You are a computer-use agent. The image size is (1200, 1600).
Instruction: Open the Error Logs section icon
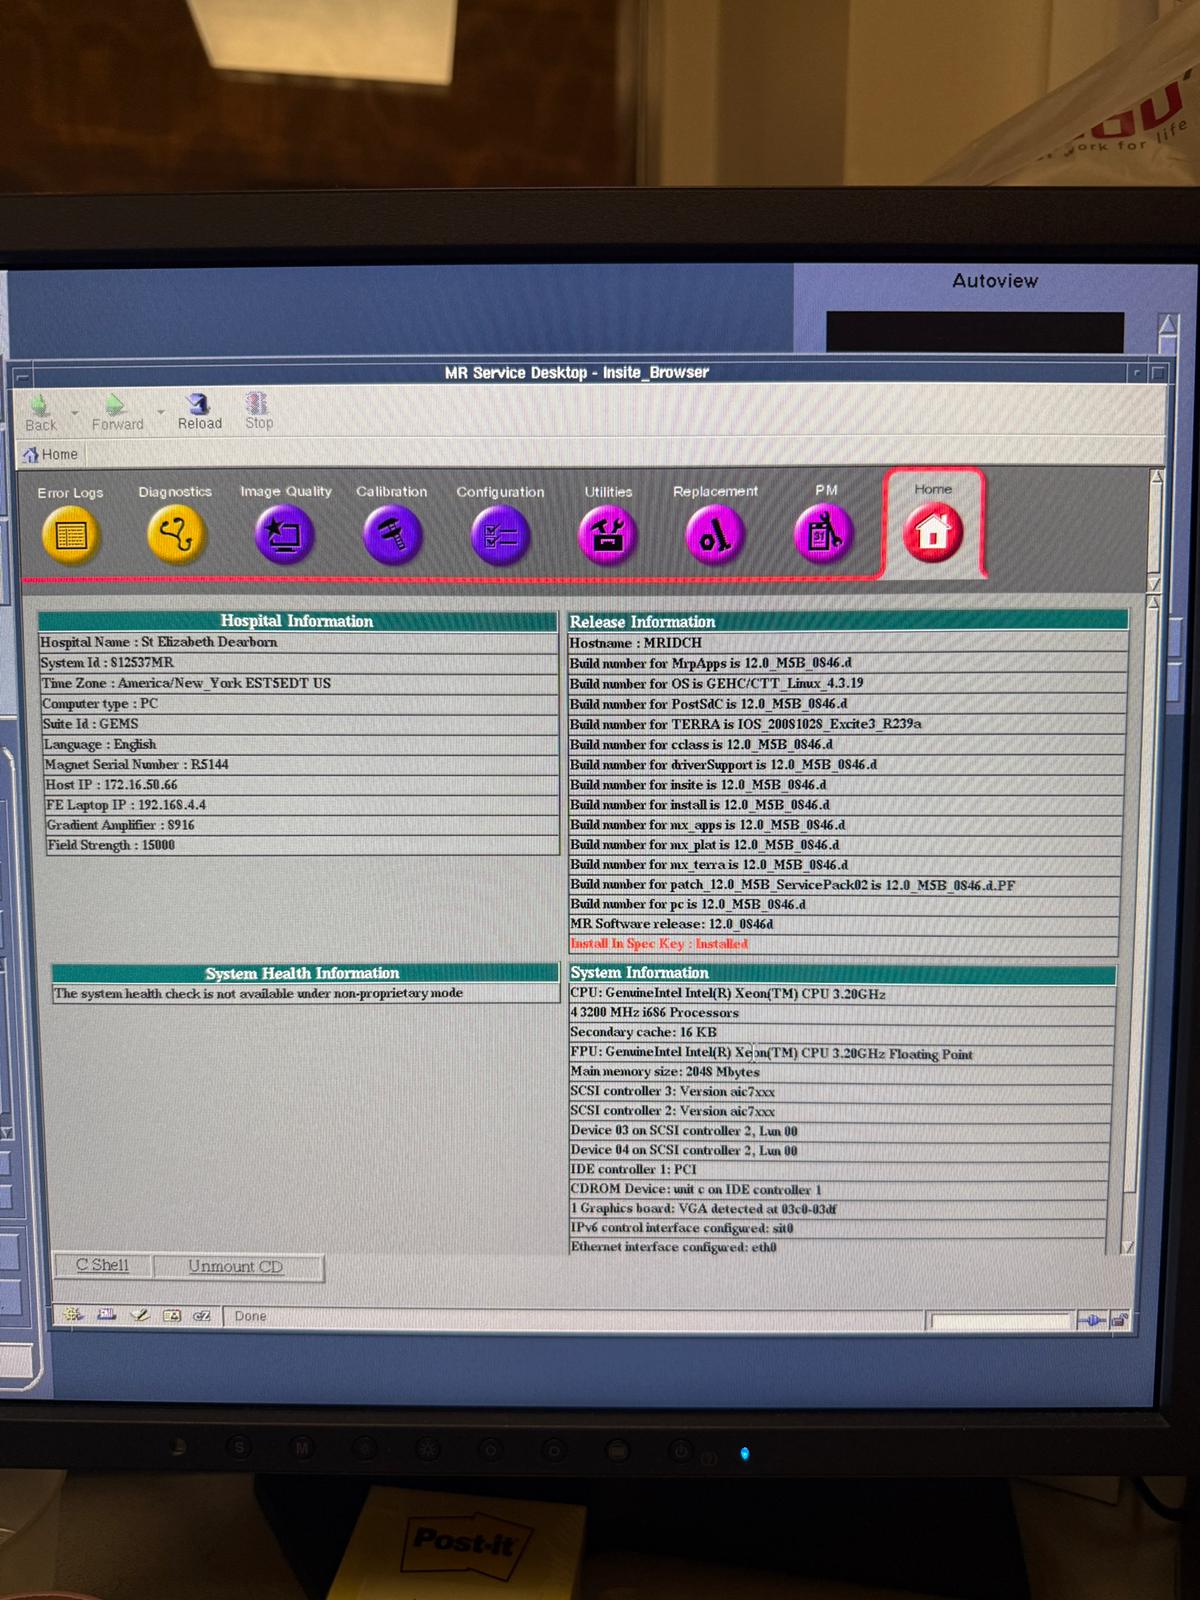(70, 536)
